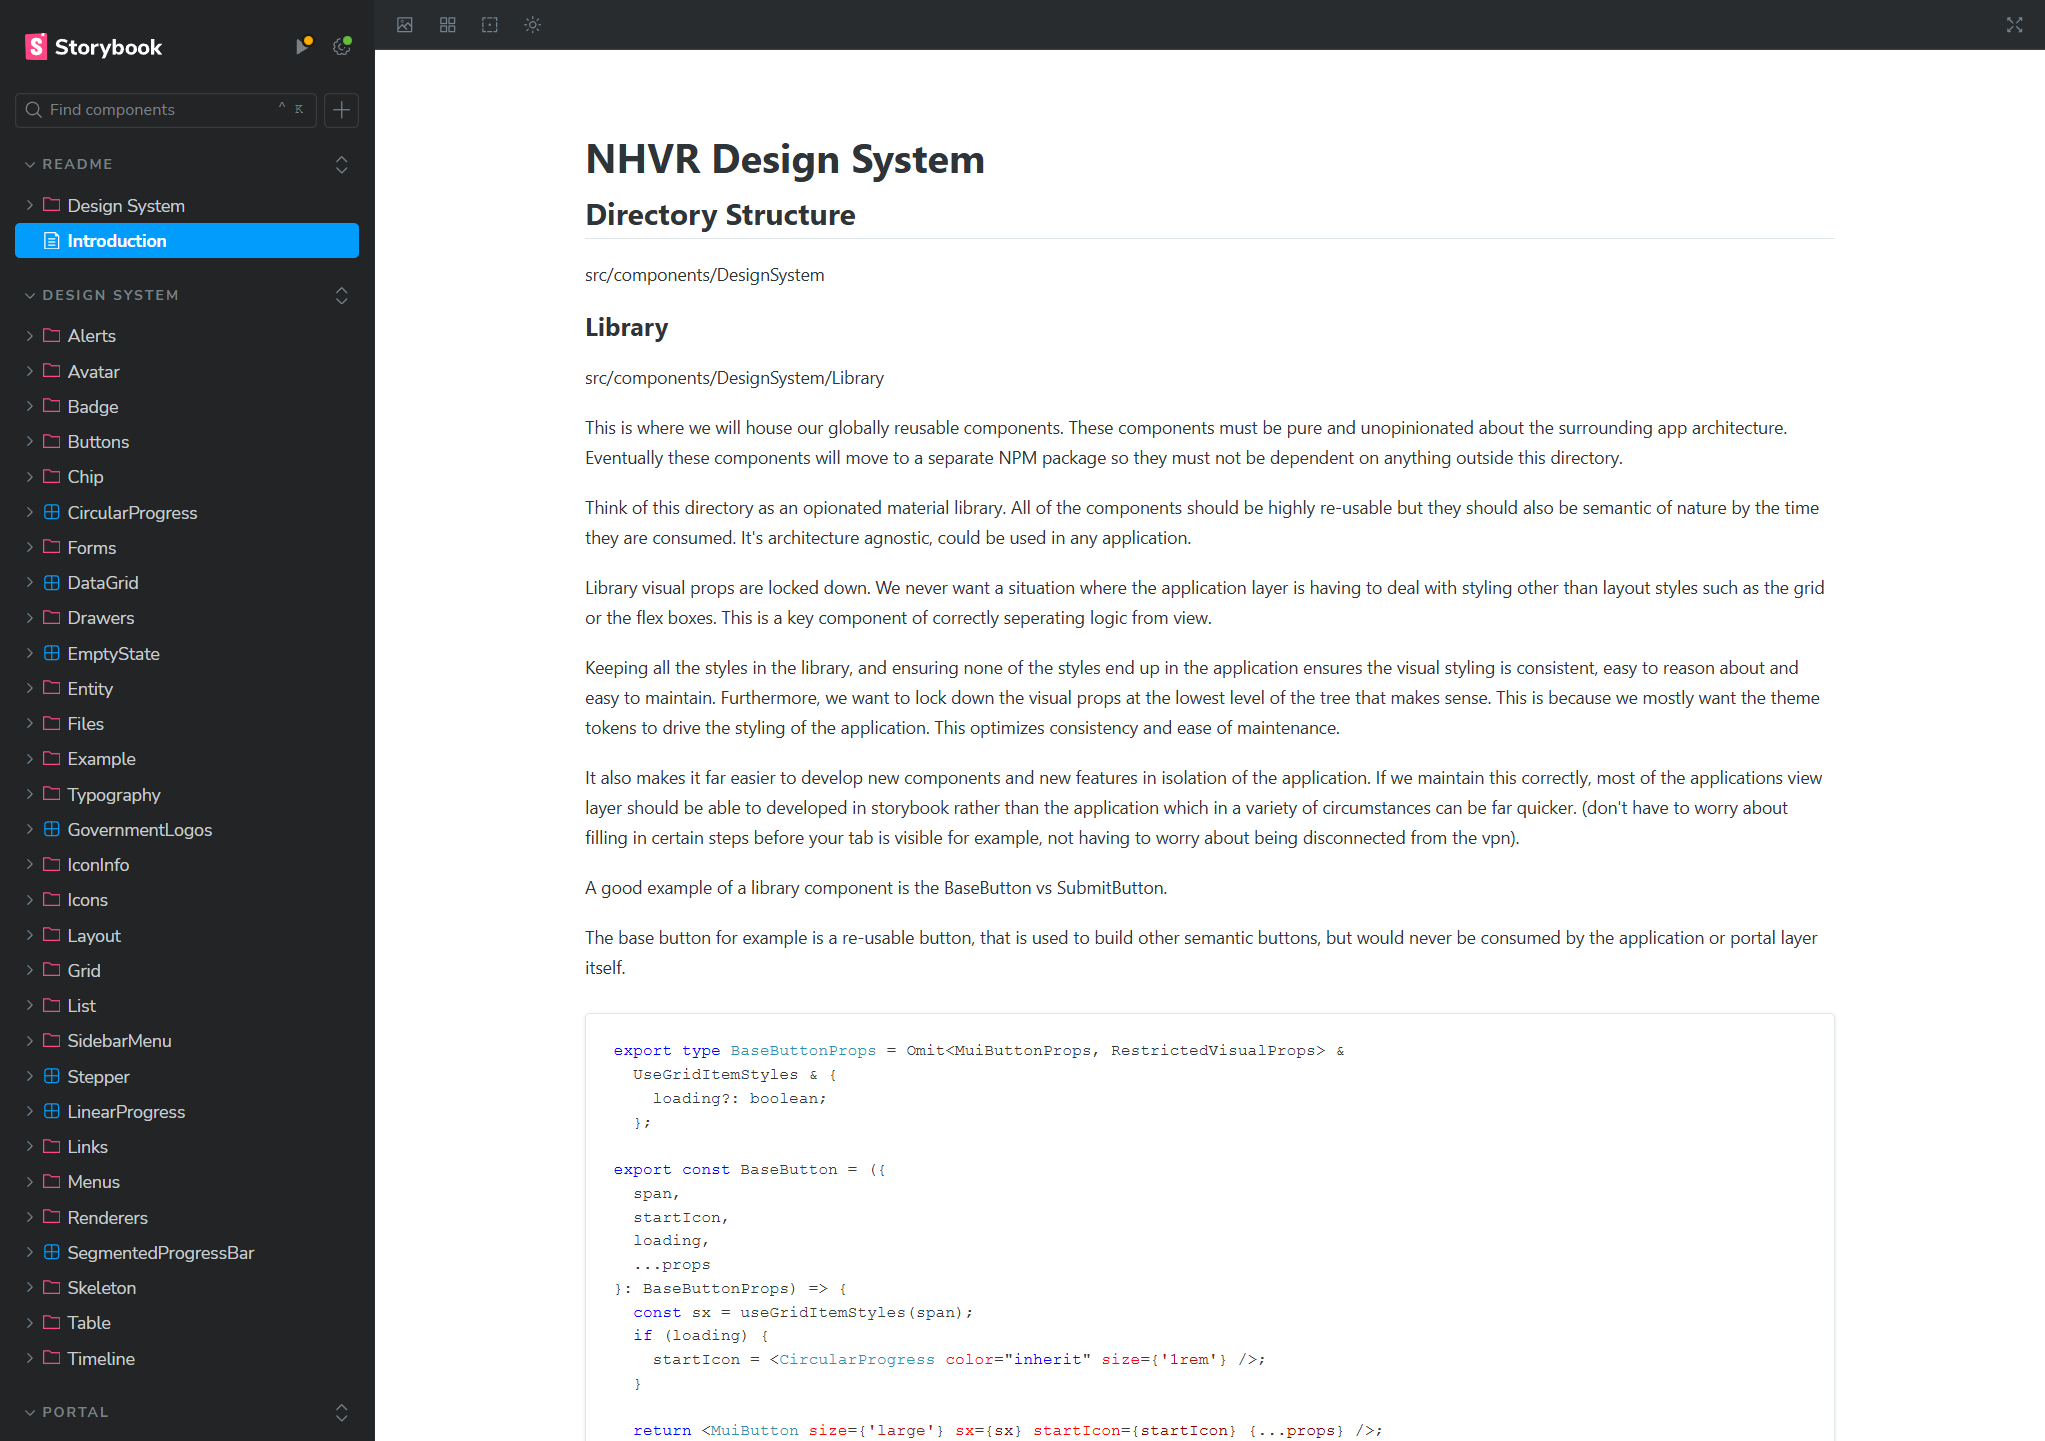Select the Introduction docs page
2045x1441 pixels.
click(x=117, y=241)
